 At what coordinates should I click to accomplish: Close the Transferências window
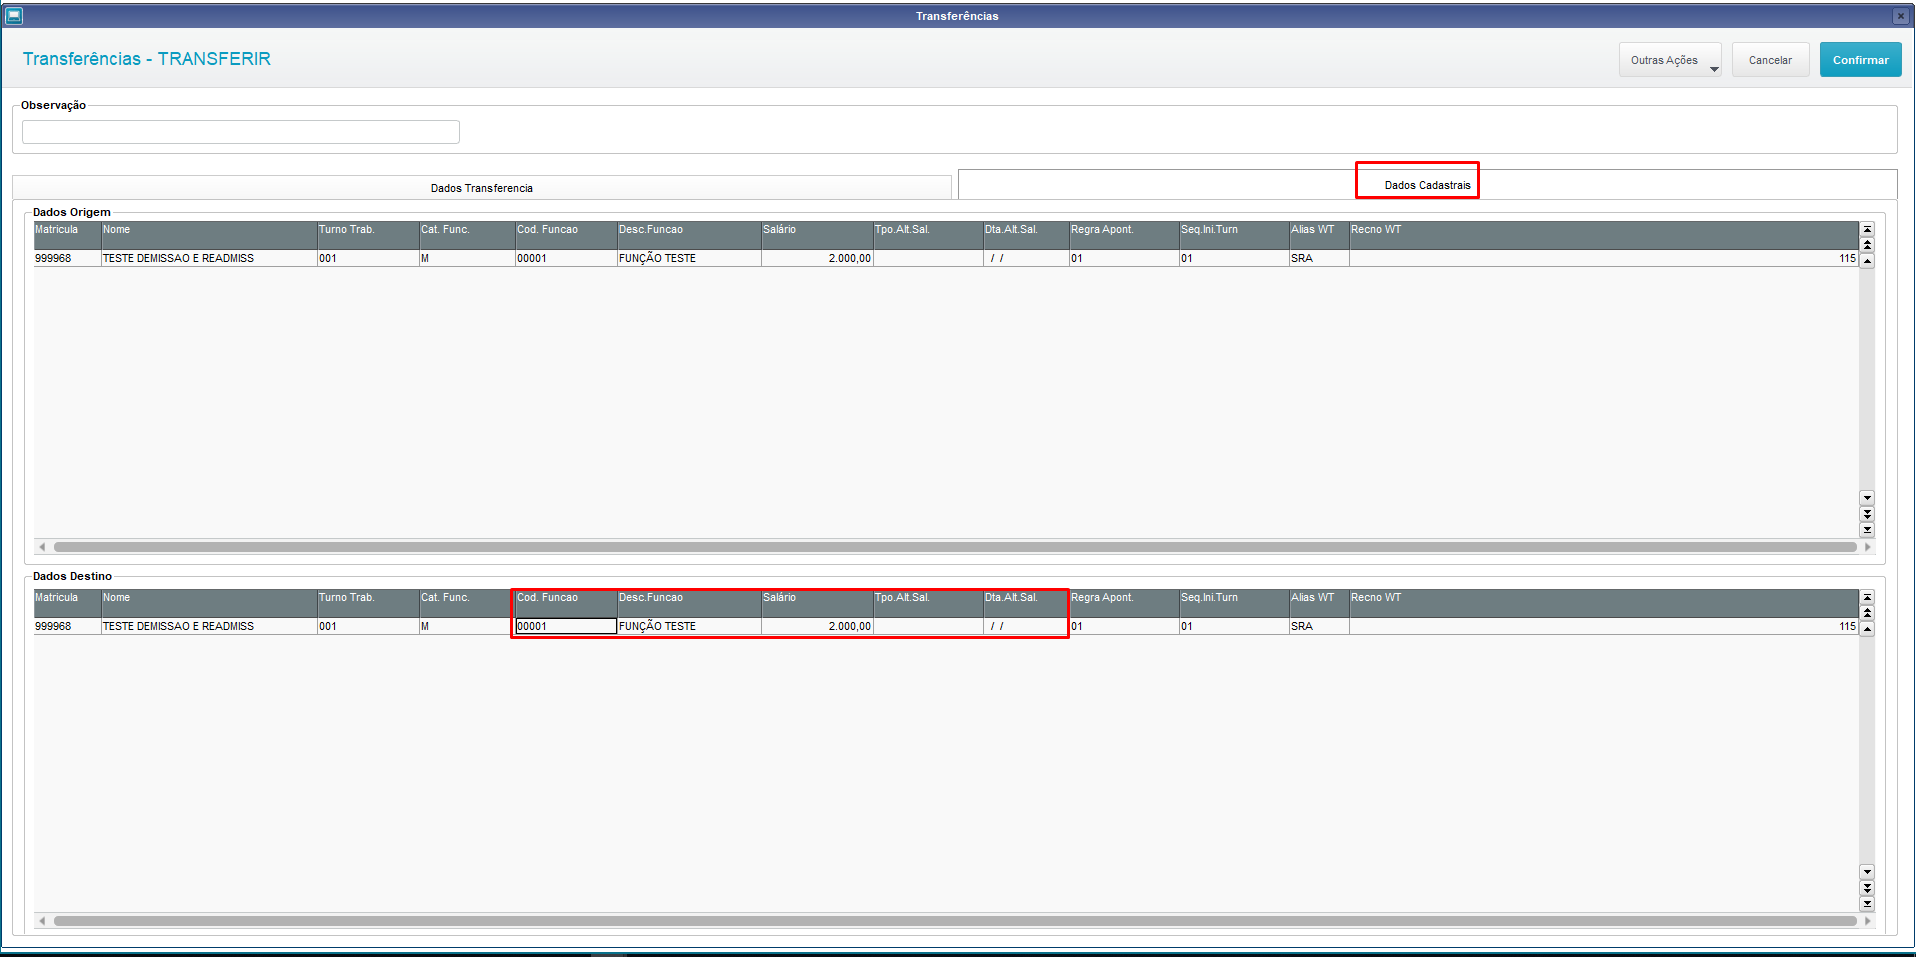[1901, 16]
